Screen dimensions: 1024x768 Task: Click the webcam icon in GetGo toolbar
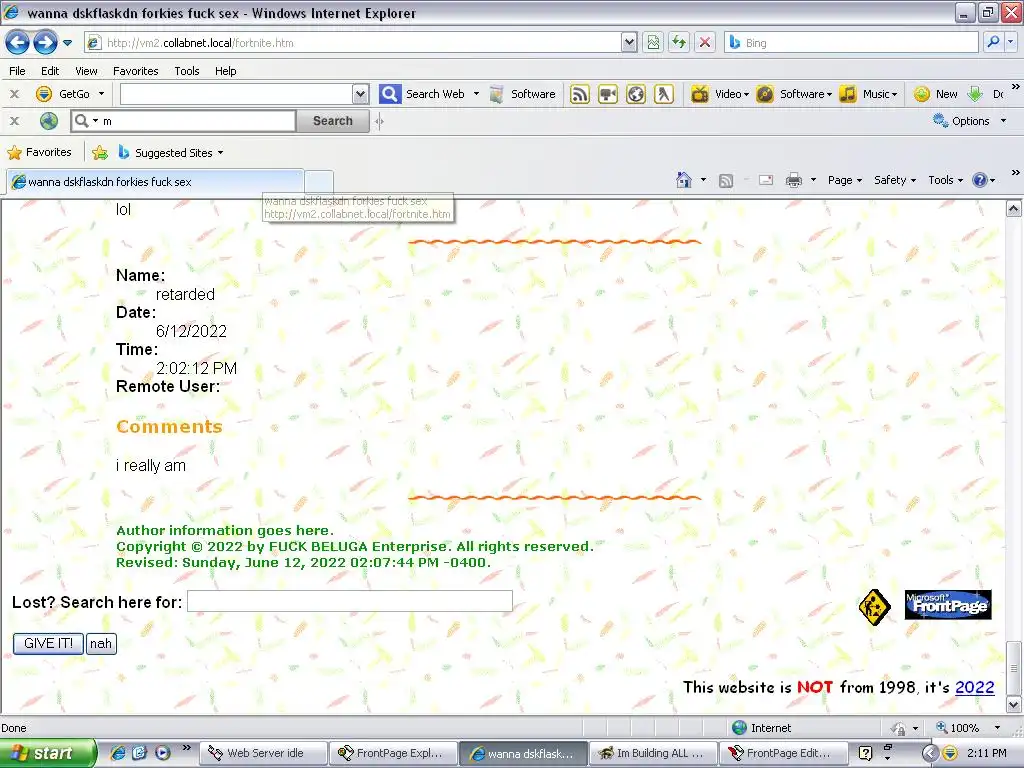click(608, 94)
